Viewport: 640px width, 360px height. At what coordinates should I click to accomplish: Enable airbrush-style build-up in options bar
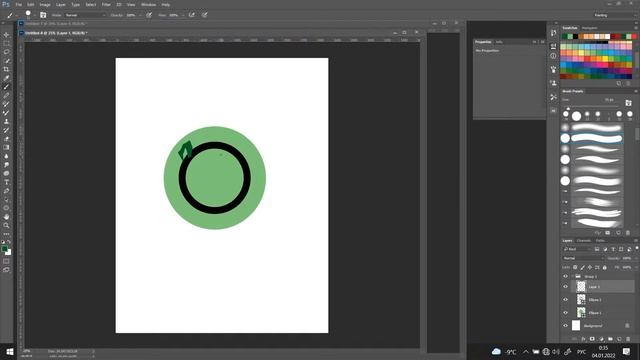(191, 15)
